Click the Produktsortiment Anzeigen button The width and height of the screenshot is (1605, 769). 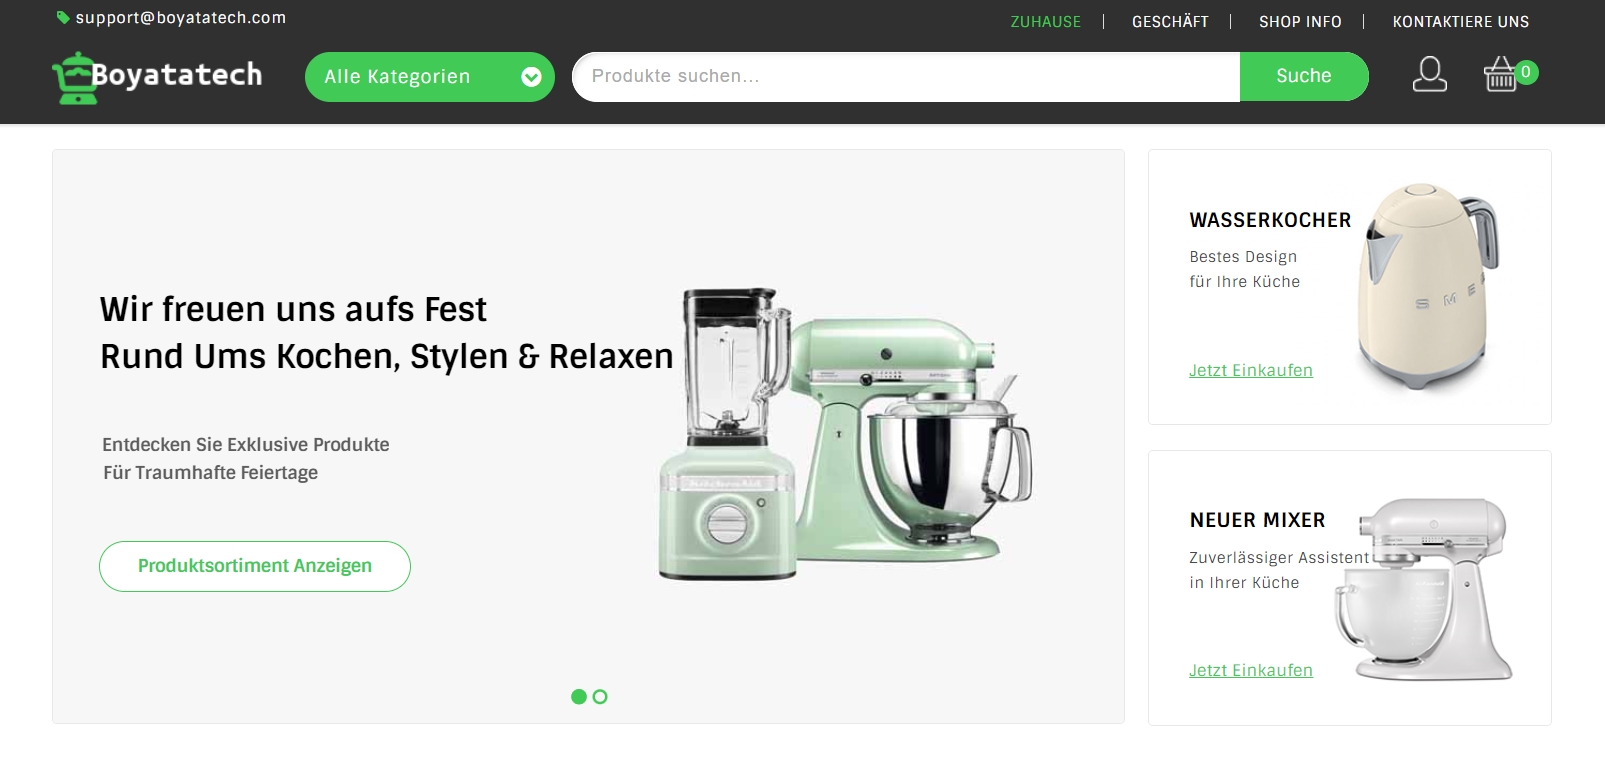coord(255,566)
